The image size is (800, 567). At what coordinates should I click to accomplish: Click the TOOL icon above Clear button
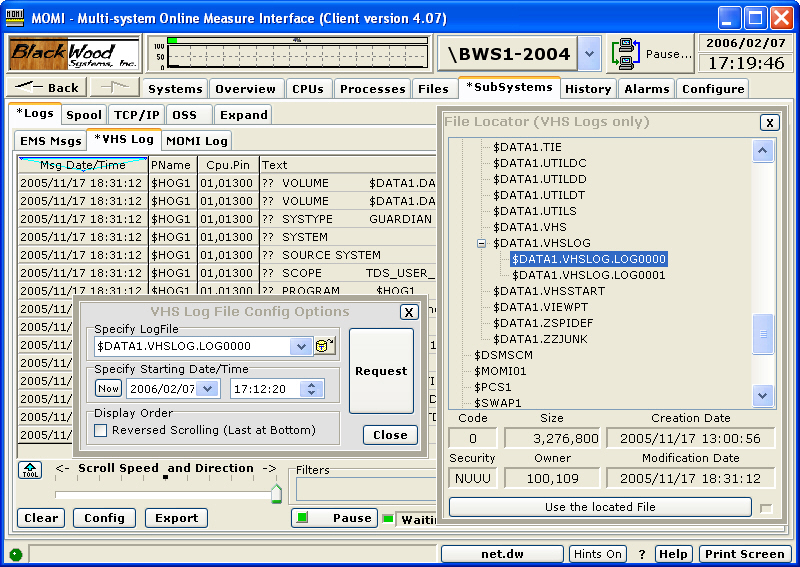[x=30, y=470]
